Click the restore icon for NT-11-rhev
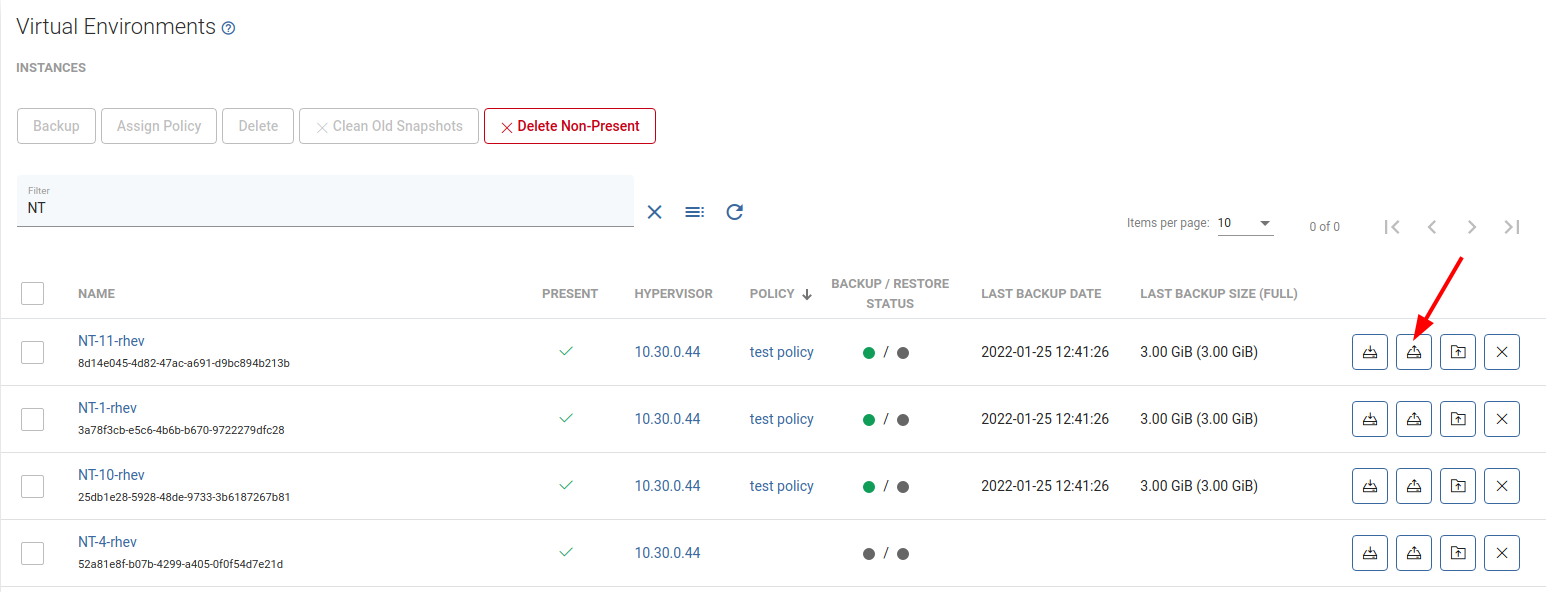1546x592 pixels. coord(1413,352)
